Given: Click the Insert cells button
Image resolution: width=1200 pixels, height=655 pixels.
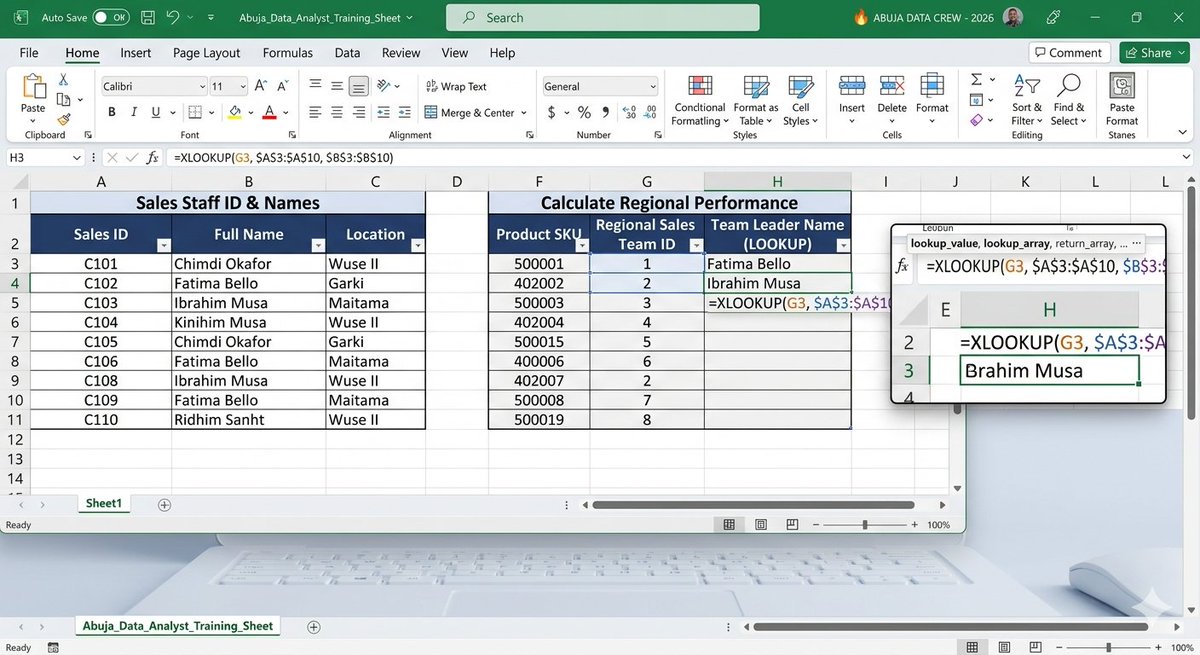Looking at the screenshot, I should [x=852, y=98].
